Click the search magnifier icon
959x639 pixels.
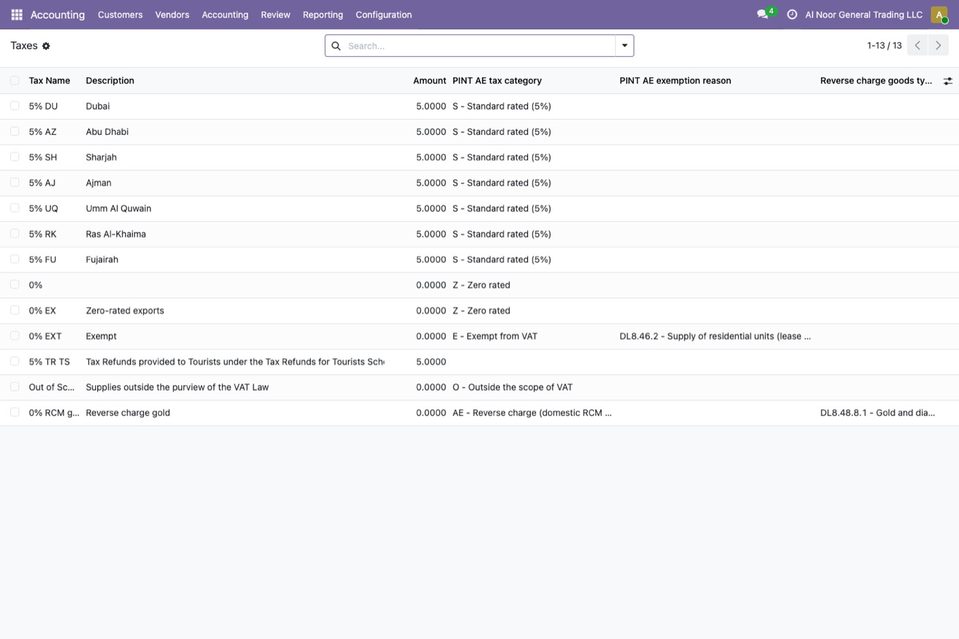(336, 46)
